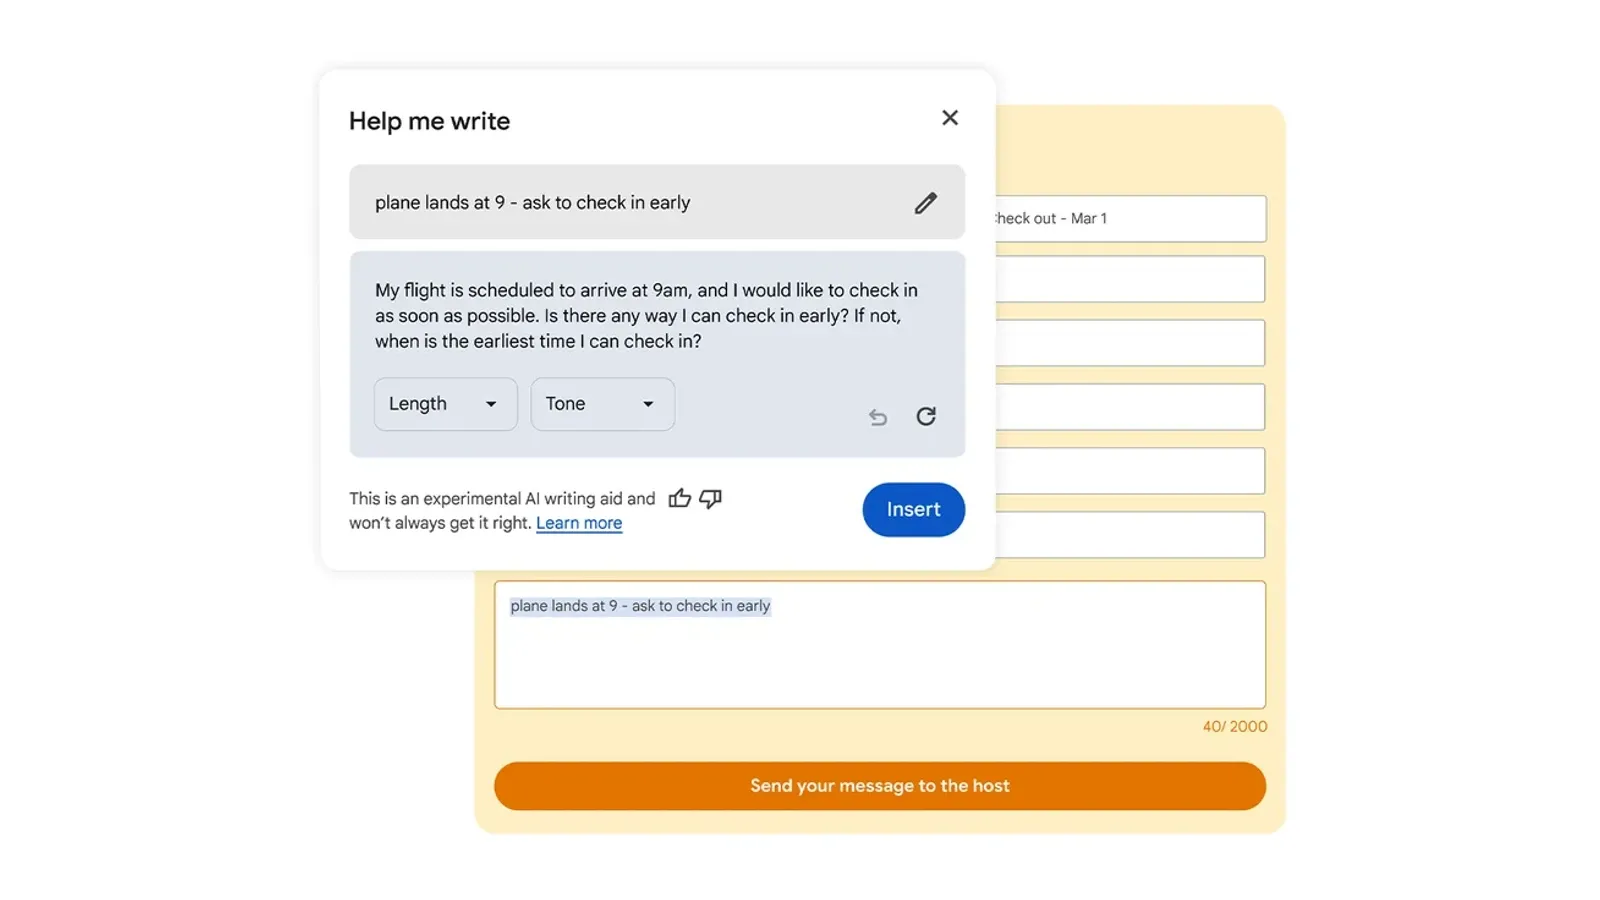This screenshot has height=900, width=1600.
Task: Click Send your message to the host
Action: tap(880, 786)
